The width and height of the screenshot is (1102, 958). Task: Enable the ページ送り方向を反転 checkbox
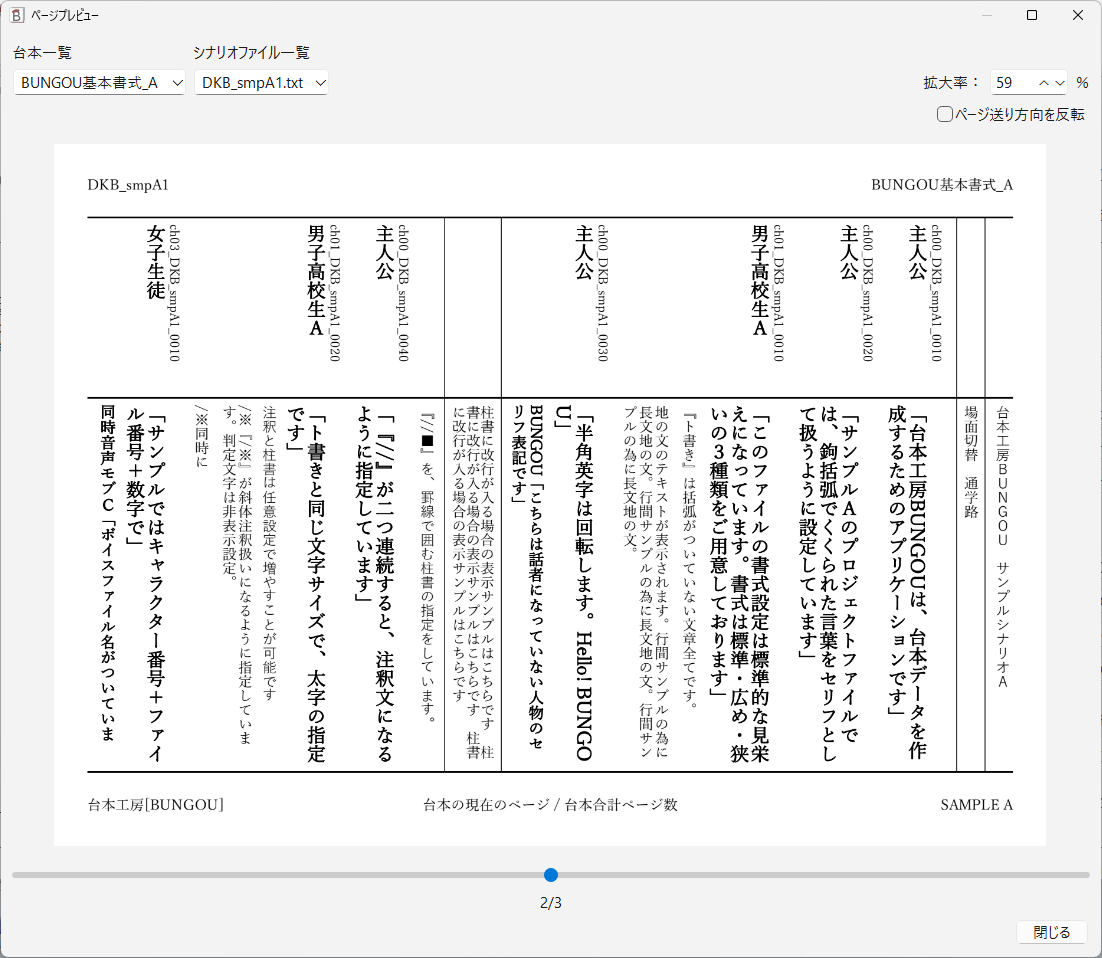coord(943,115)
